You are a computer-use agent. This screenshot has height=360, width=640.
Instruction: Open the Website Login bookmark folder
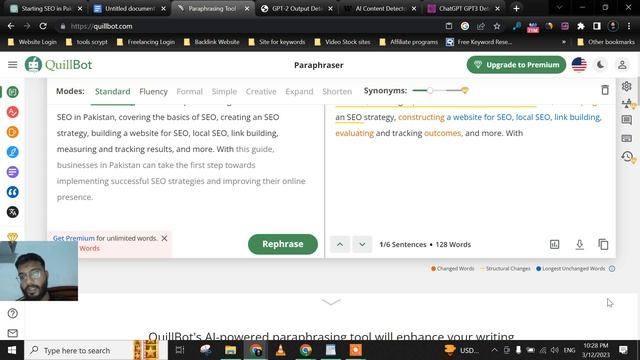click(32, 42)
